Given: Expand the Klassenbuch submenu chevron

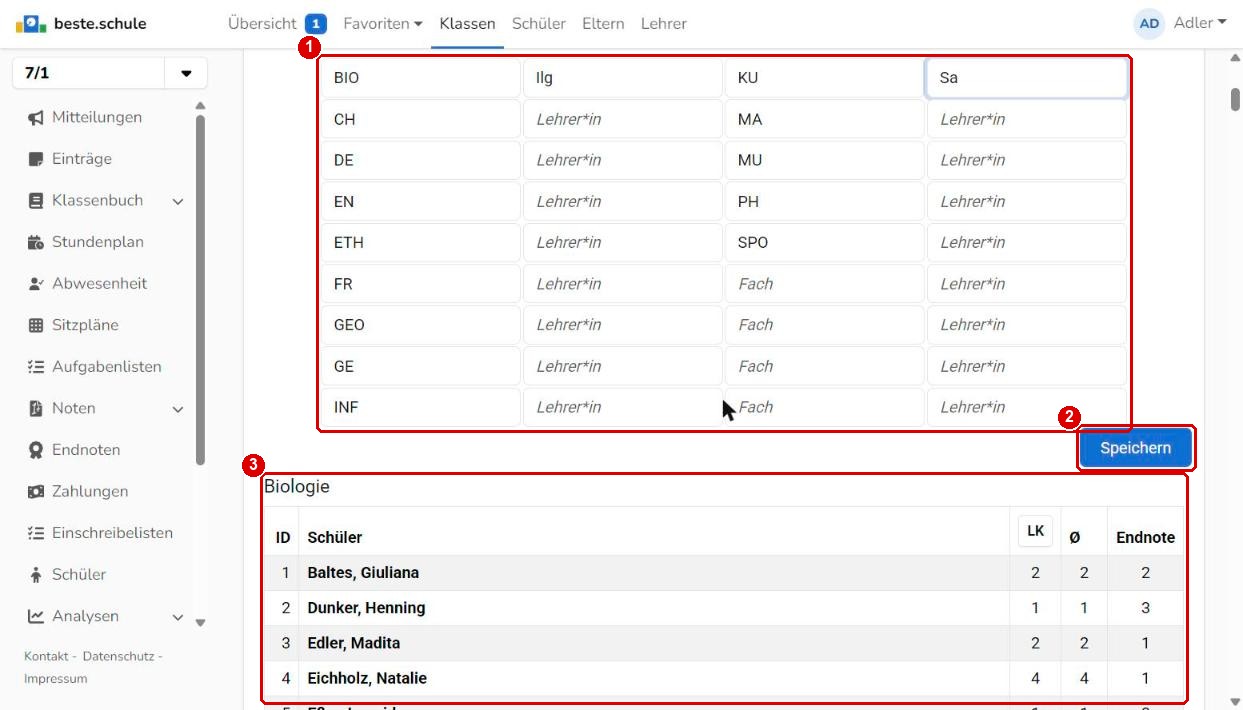Looking at the screenshot, I should point(178,202).
